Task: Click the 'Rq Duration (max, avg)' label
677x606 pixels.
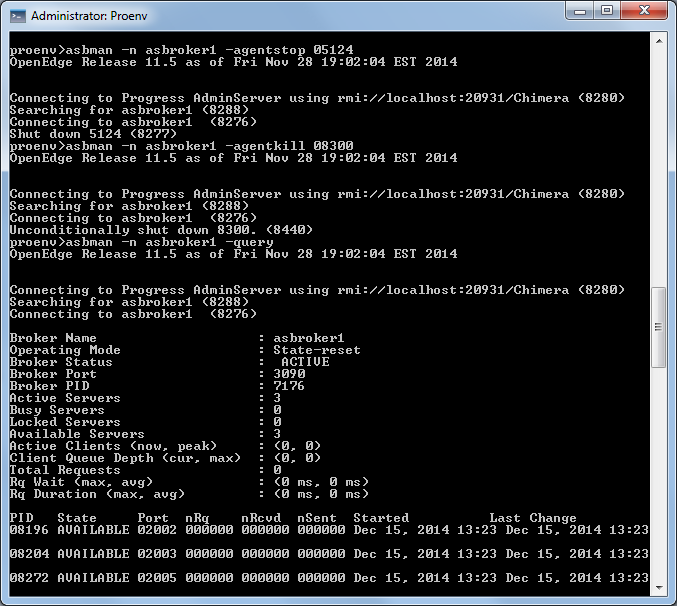Action: pyautogui.click(x=97, y=494)
